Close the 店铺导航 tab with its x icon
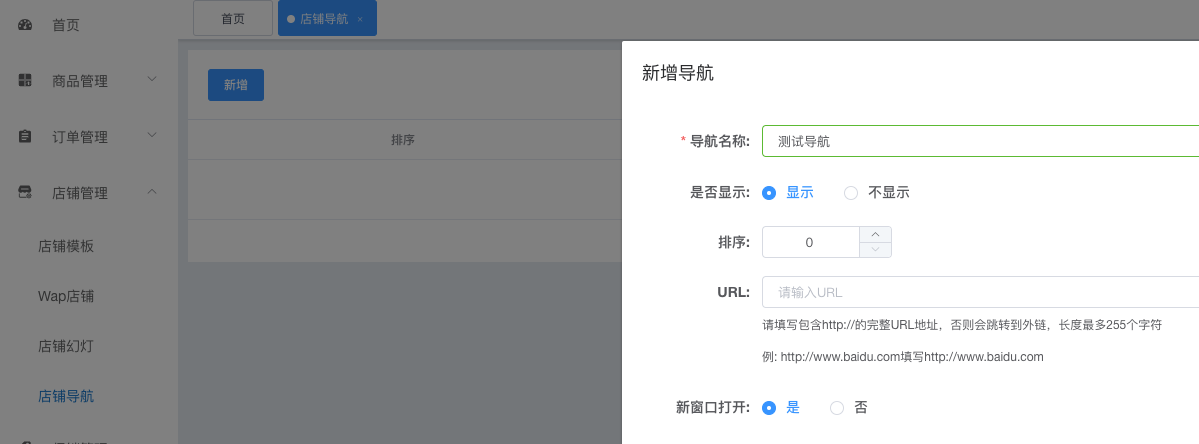 [x=360, y=19]
